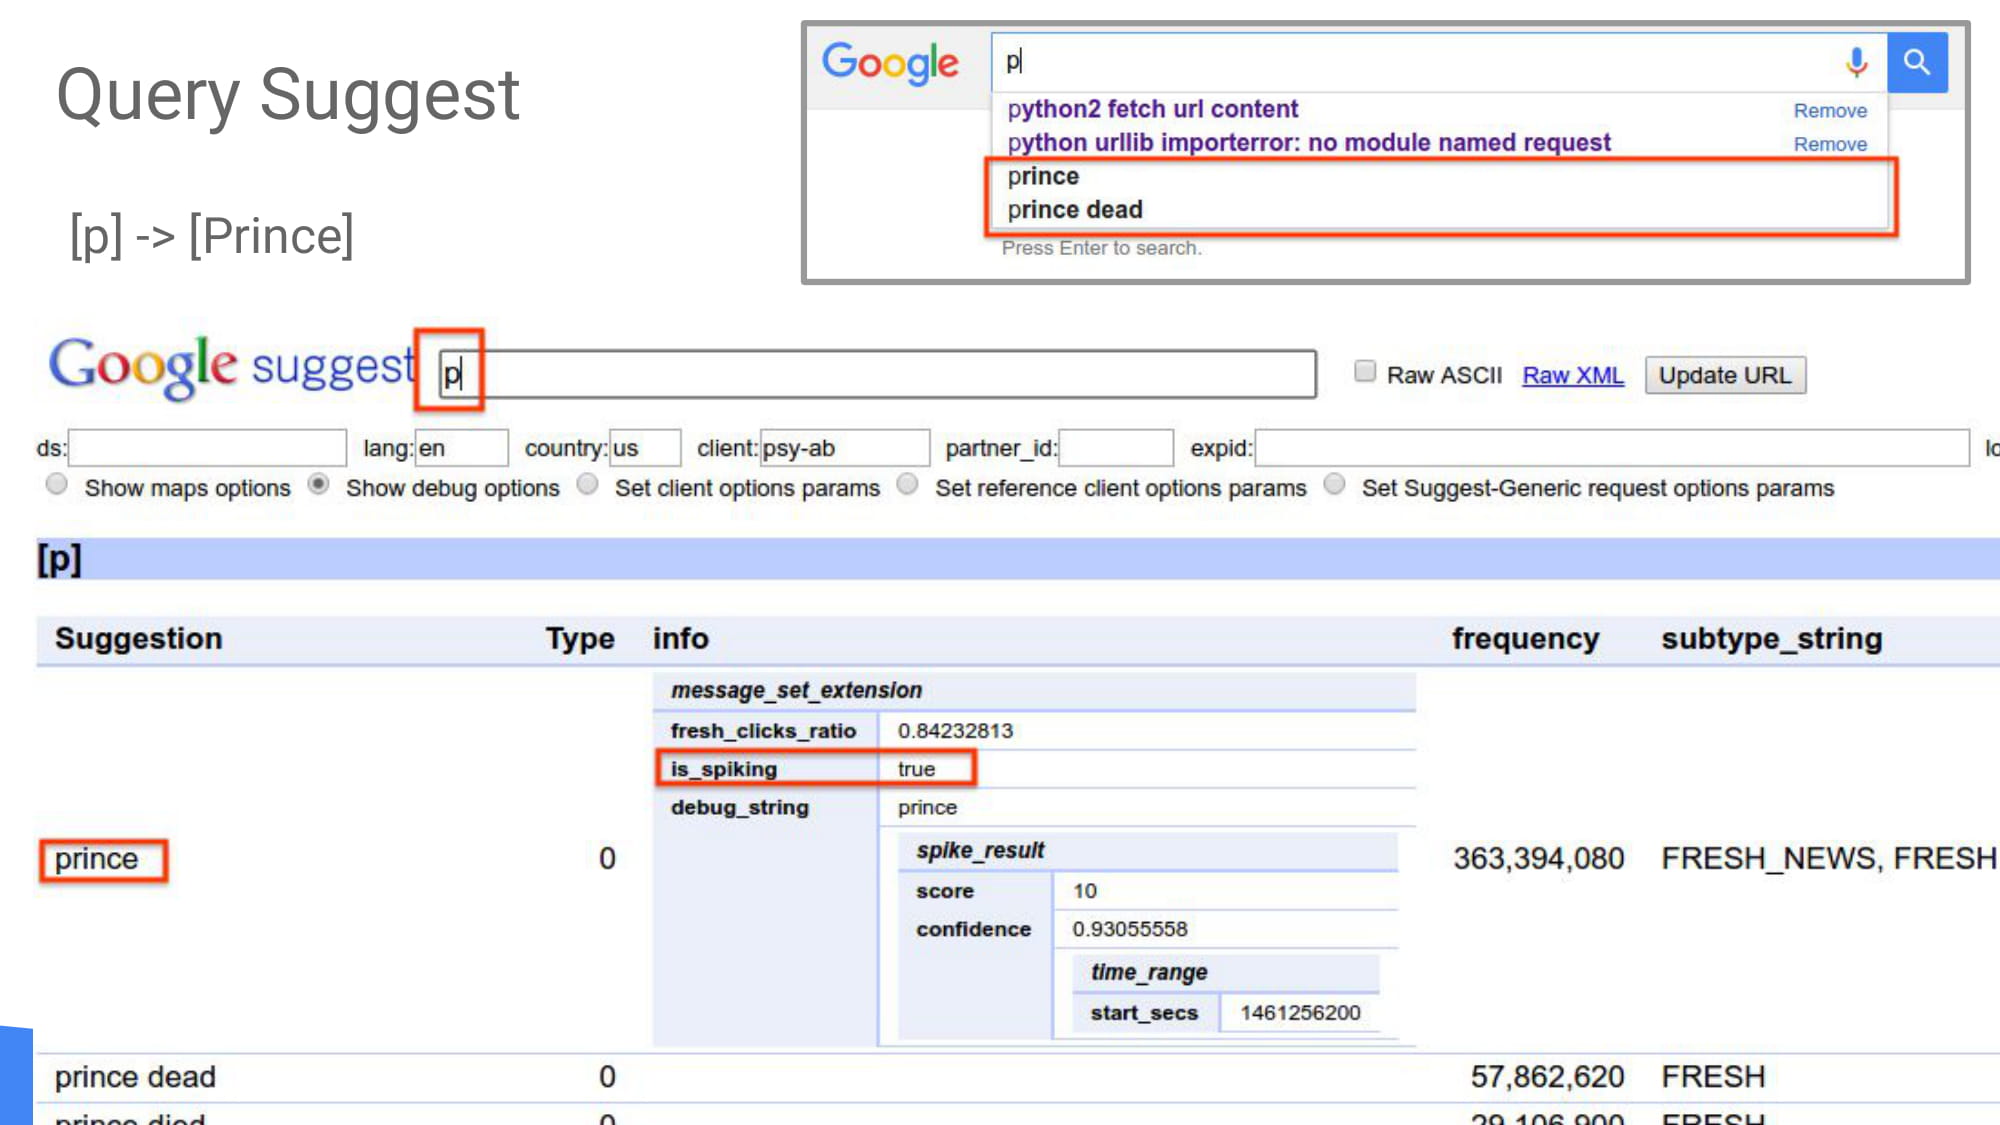Click the prince suggestion cell

pos(97,859)
